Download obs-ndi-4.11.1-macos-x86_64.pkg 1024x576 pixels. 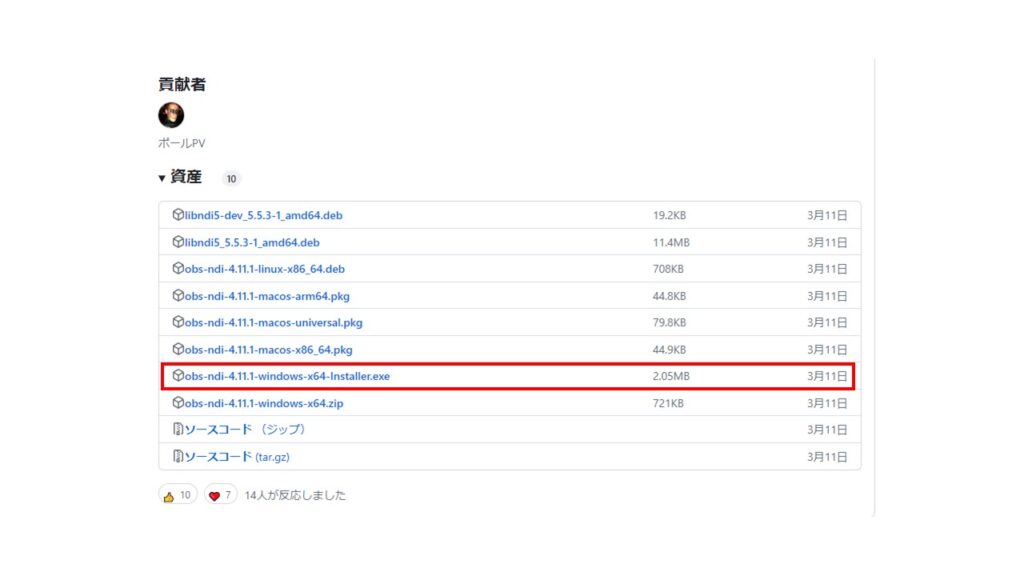[268, 349]
